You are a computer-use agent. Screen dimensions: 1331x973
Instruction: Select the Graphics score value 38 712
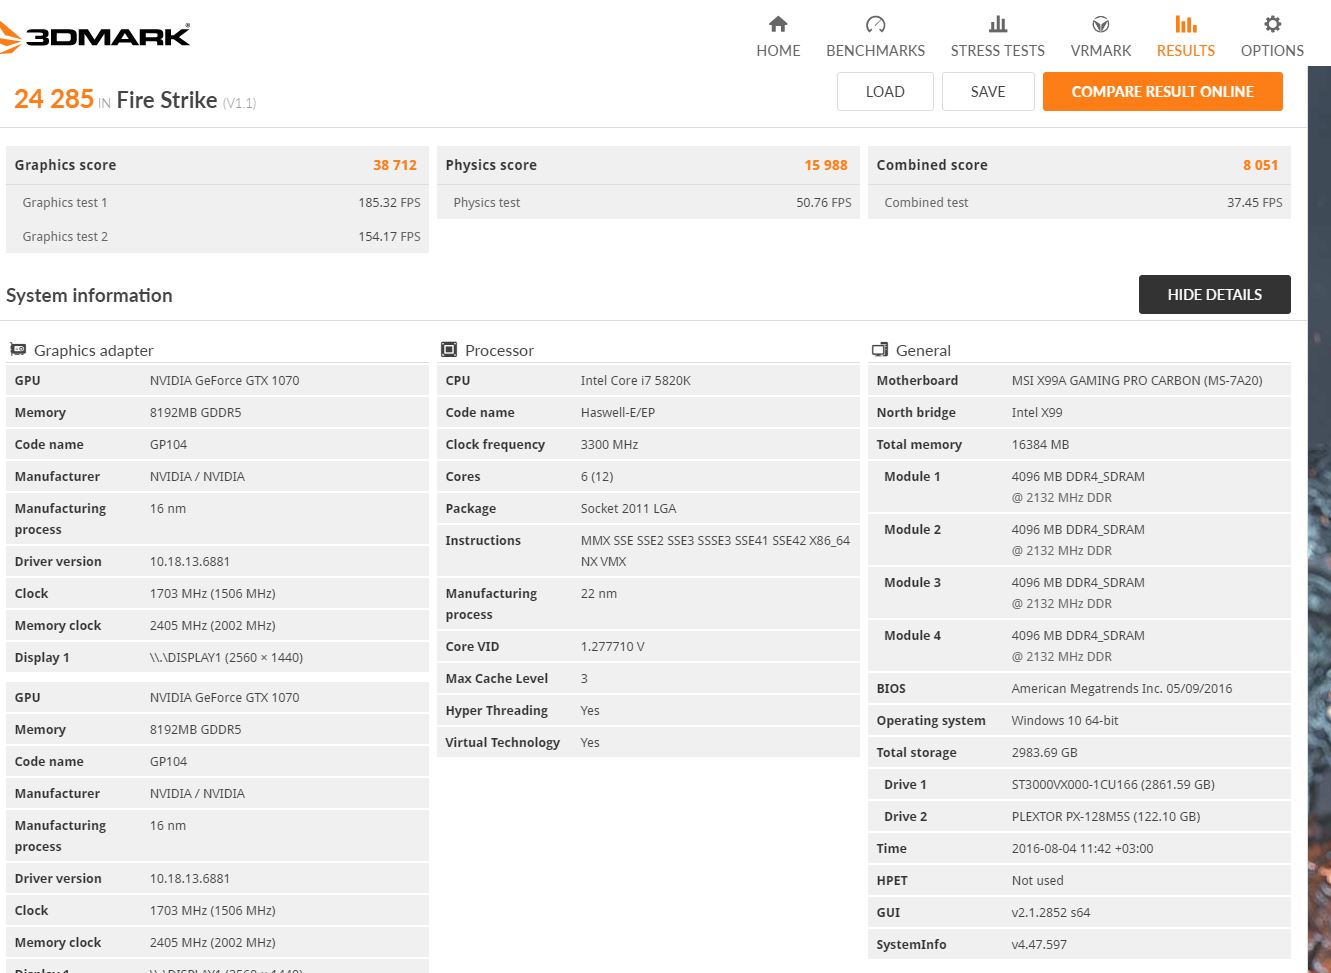[395, 165]
